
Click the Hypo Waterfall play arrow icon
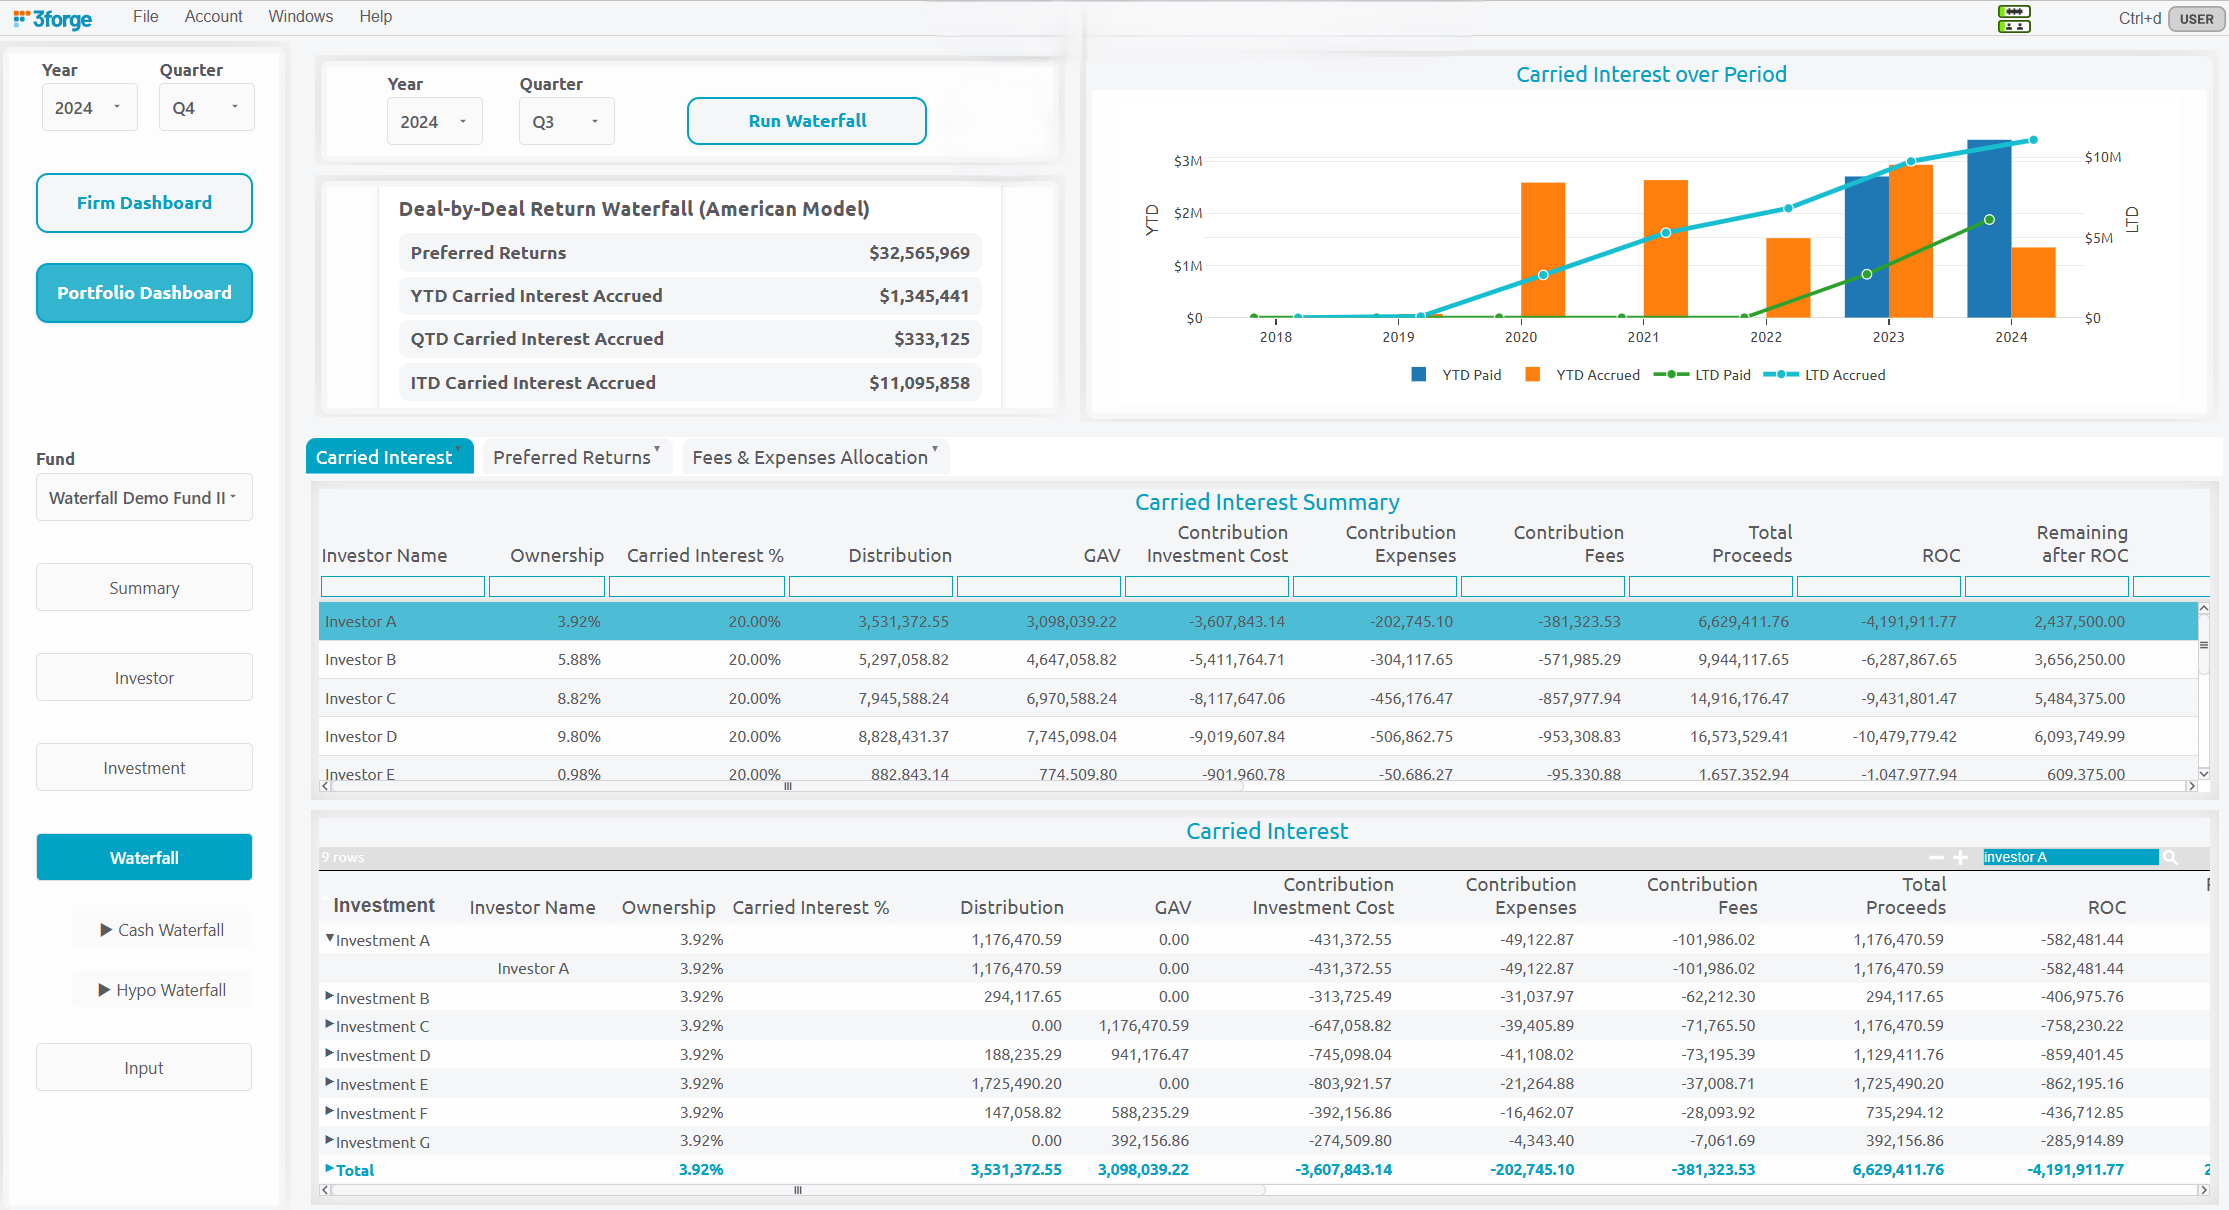tap(104, 990)
